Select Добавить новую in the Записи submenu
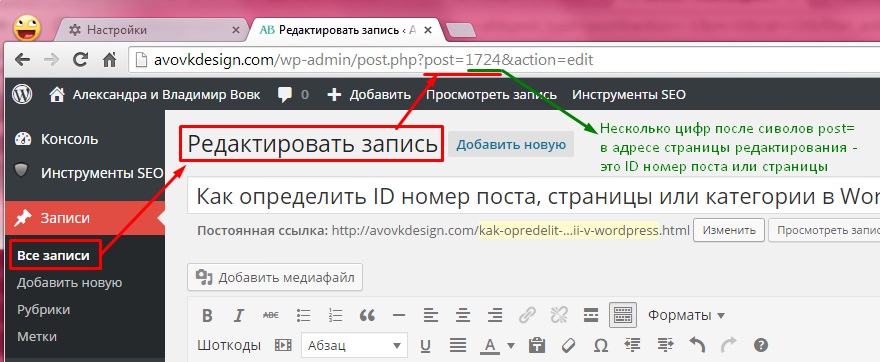 (70, 282)
